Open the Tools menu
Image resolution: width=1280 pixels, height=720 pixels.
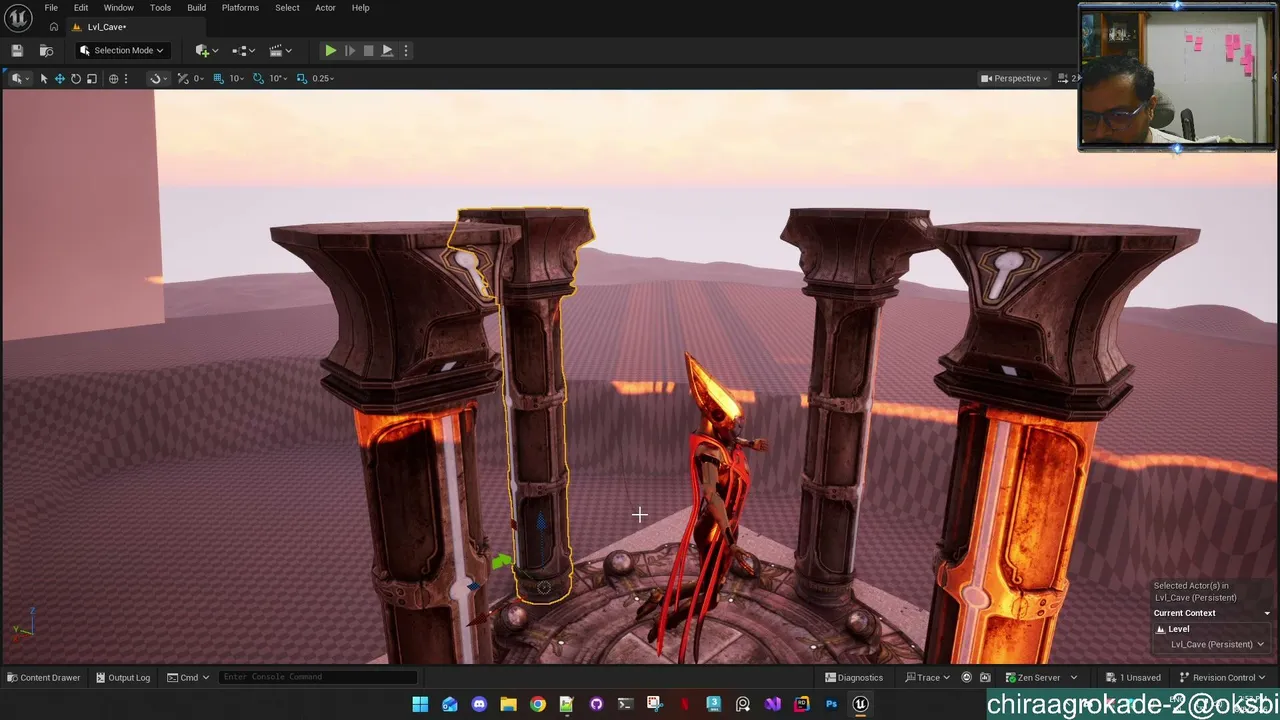point(160,8)
